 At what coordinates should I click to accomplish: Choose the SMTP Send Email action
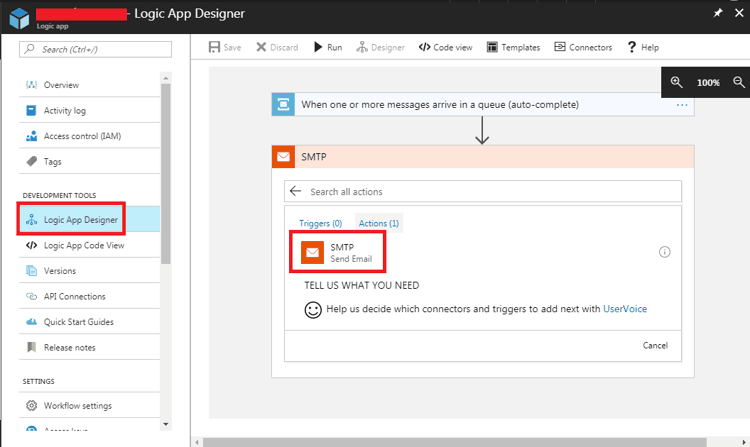(x=337, y=252)
